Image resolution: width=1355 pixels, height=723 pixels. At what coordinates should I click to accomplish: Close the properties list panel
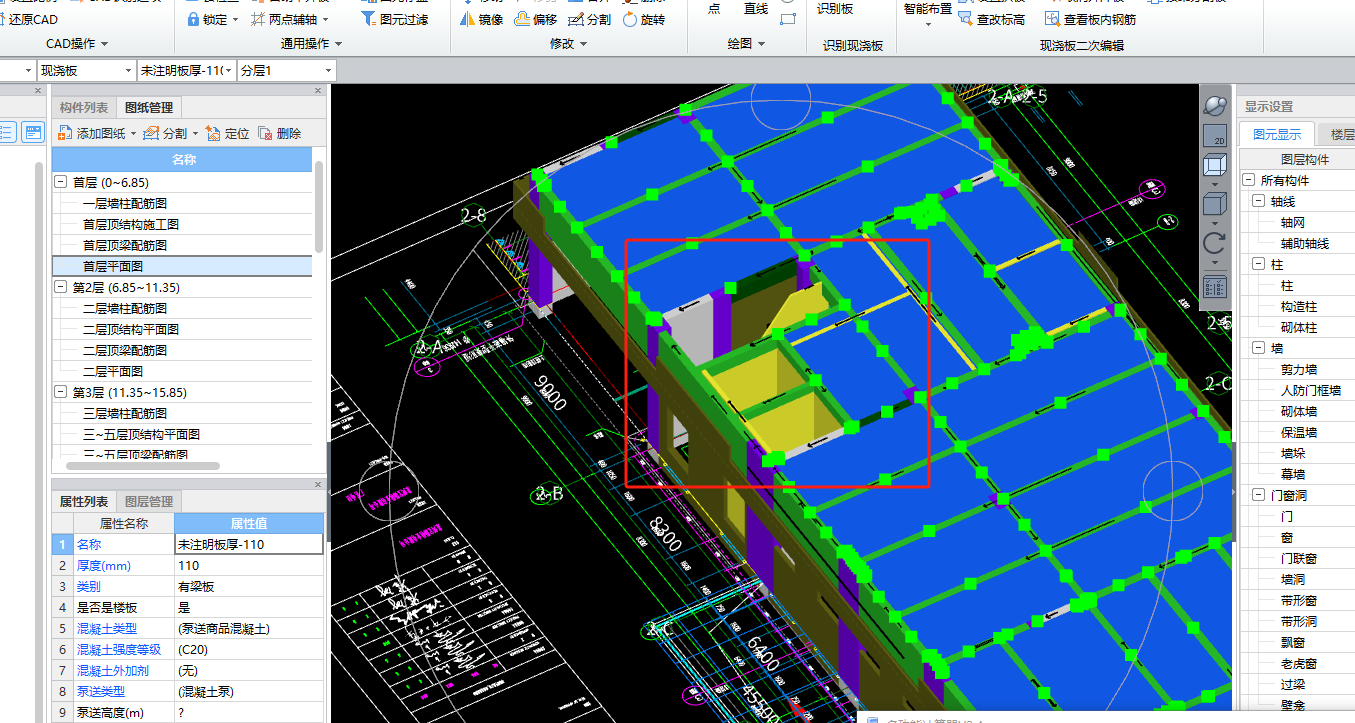click(x=320, y=485)
